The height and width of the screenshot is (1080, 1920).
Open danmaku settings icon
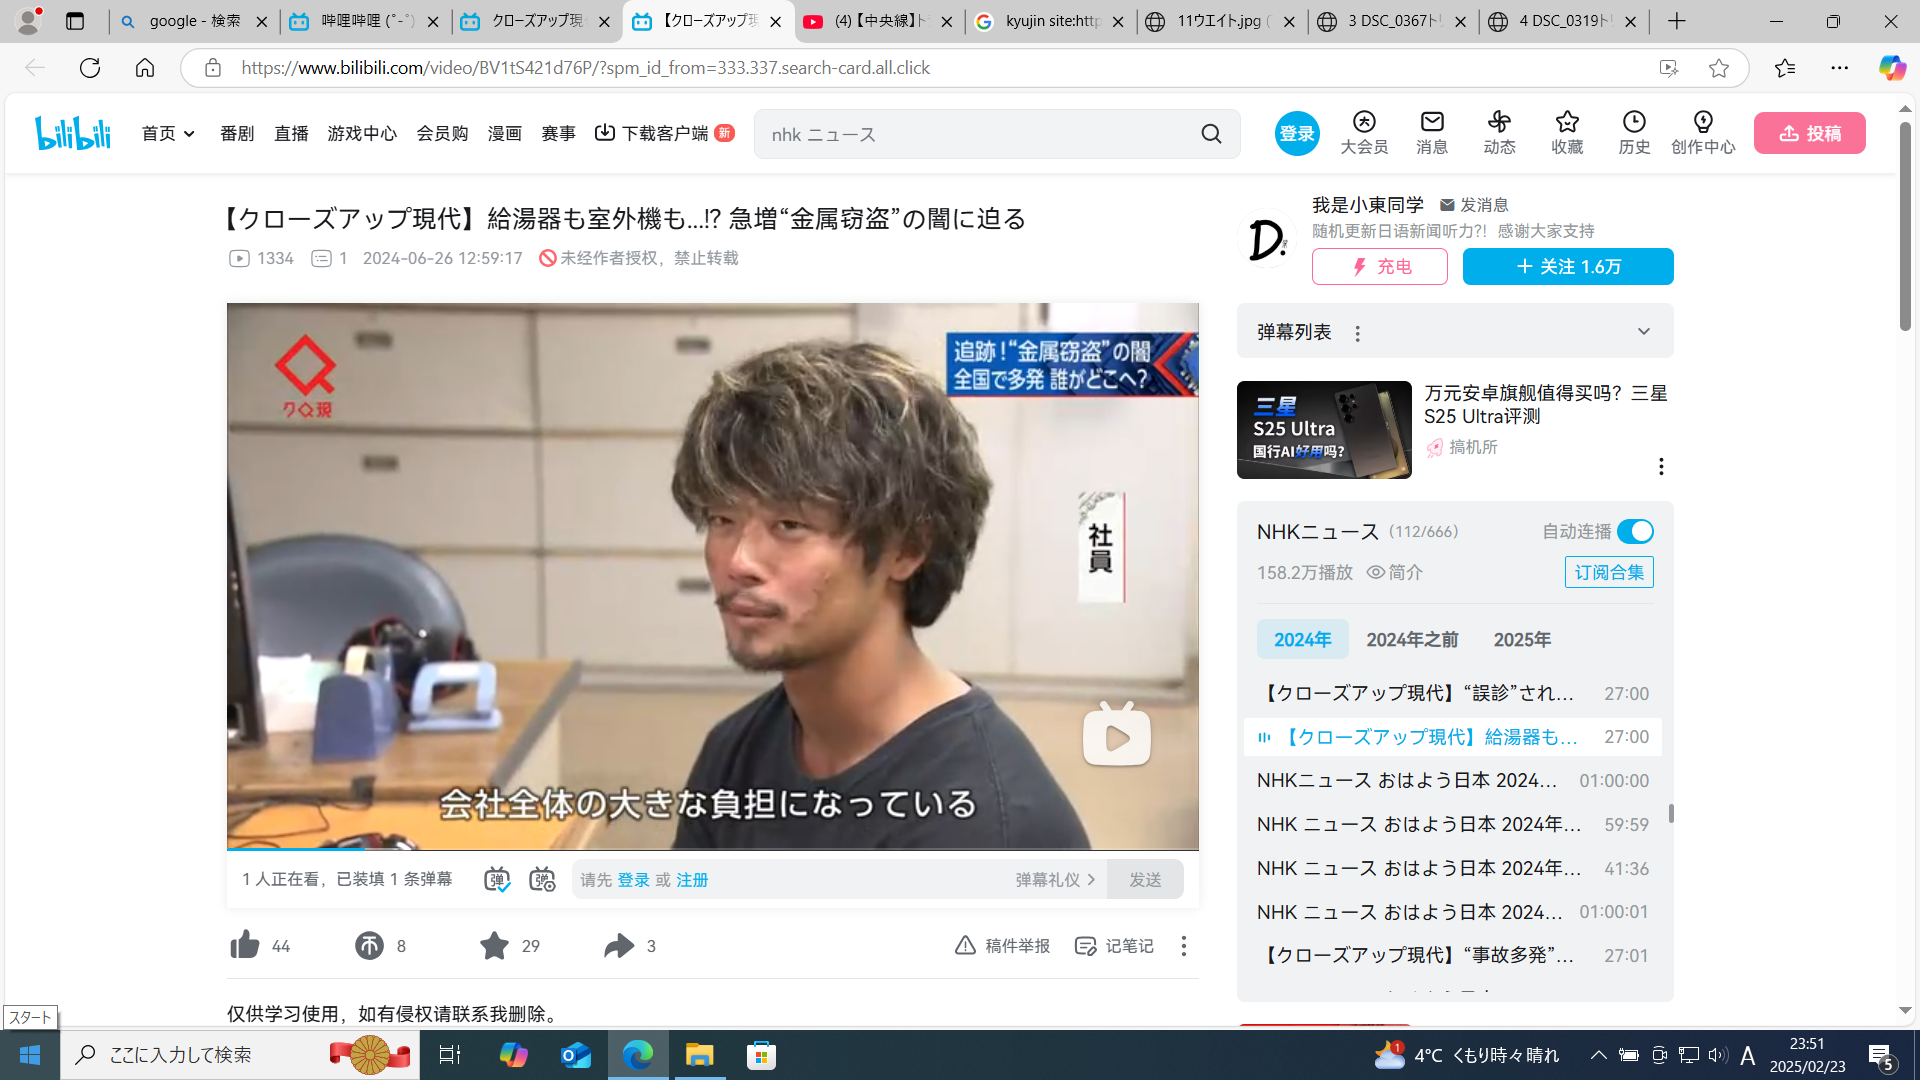pyautogui.click(x=542, y=879)
